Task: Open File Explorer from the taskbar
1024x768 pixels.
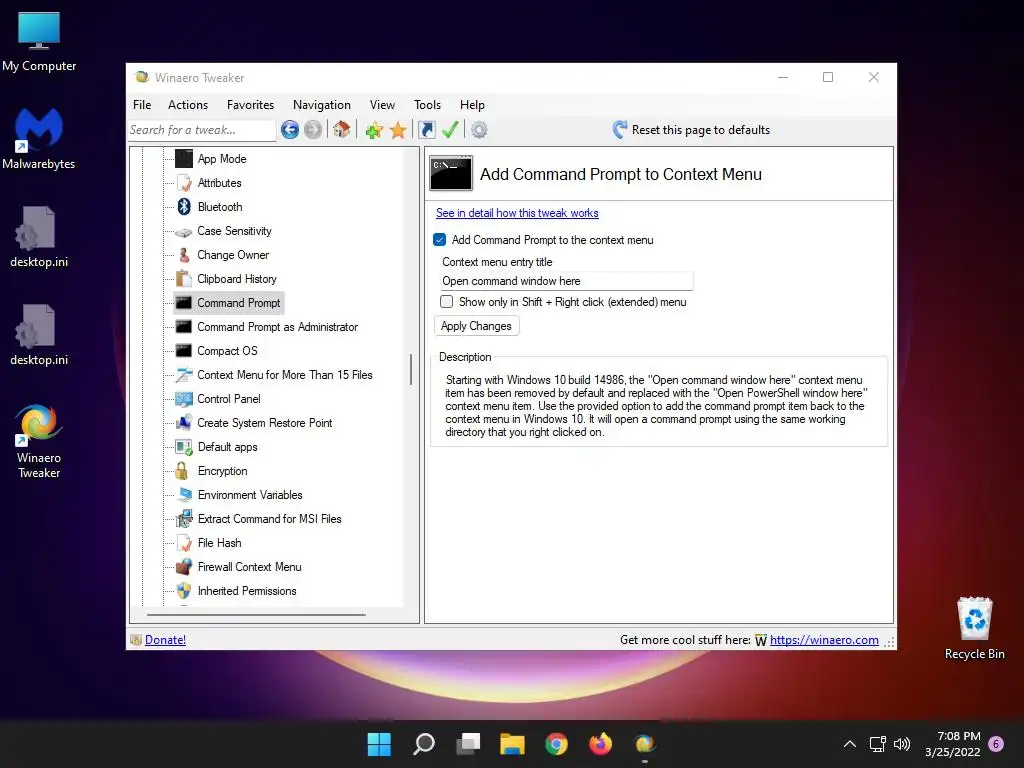Action: pos(512,744)
